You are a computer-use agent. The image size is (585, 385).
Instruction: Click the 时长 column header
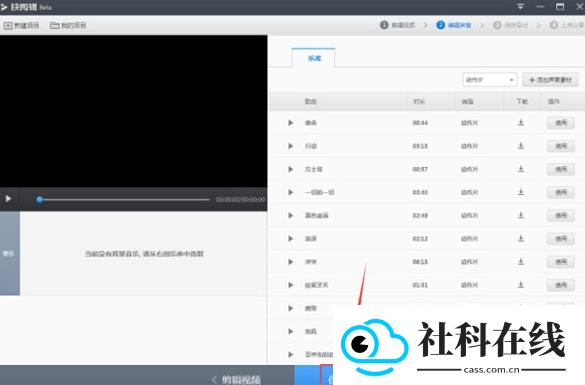pyautogui.click(x=419, y=101)
